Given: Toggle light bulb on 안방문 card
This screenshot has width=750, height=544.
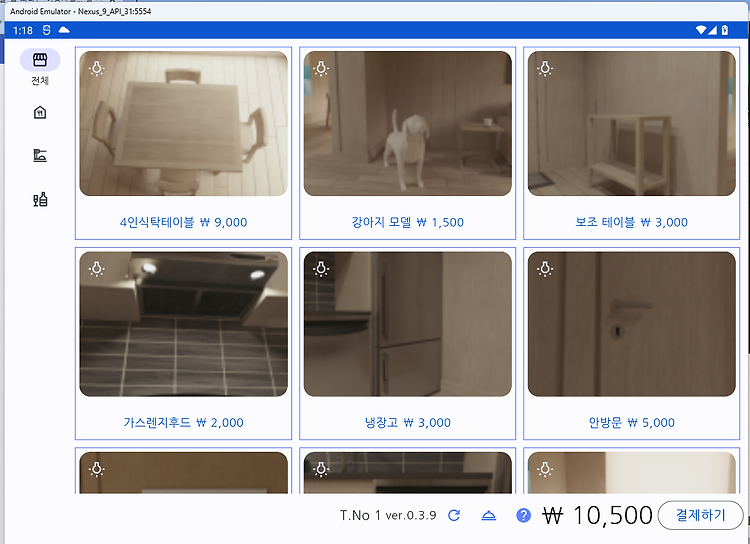Looking at the screenshot, I should tap(545, 269).
